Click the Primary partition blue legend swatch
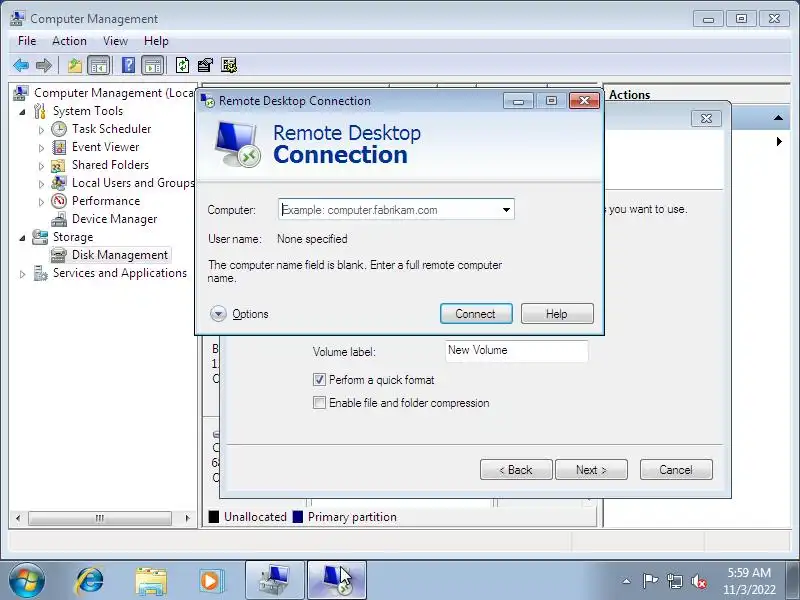The height and width of the screenshot is (600, 800). (298, 517)
